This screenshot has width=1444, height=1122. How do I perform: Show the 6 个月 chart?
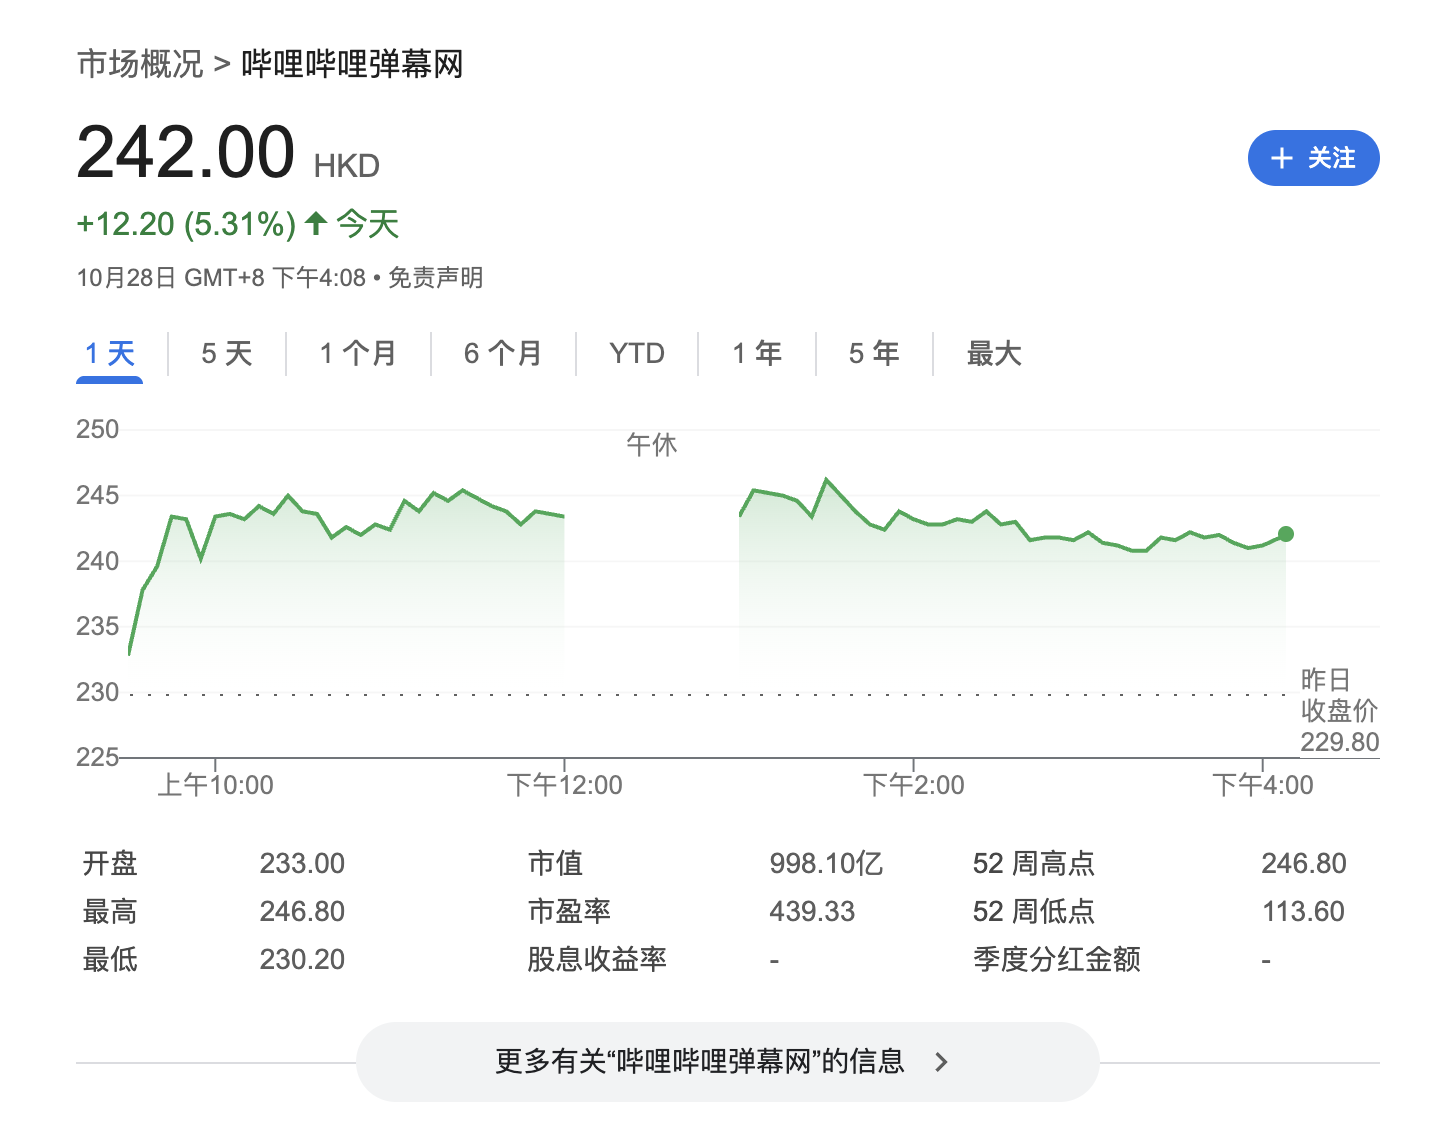[503, 353]
